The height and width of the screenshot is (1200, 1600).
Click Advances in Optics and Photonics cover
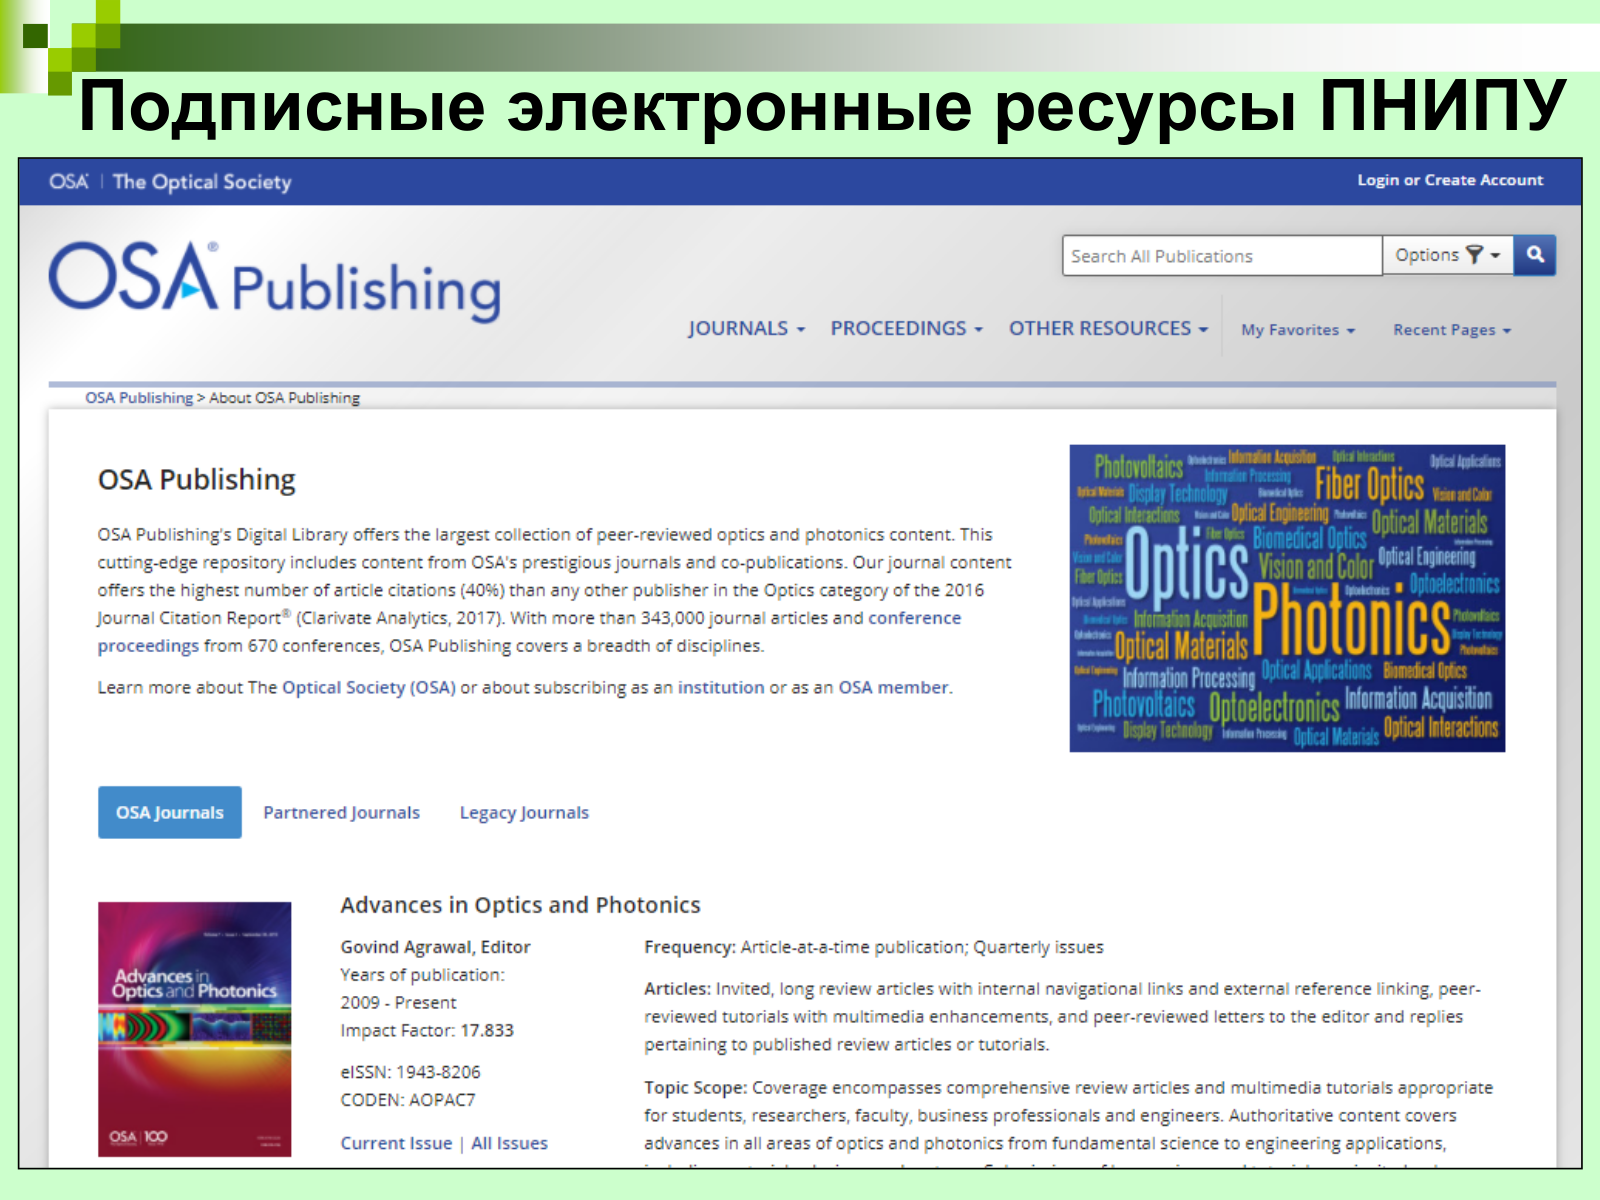point(195,1029)
